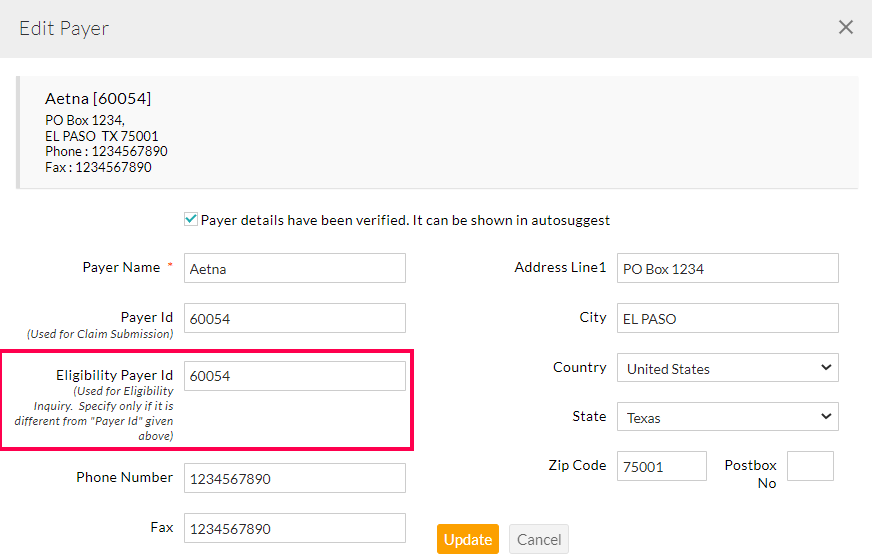Focus the Payer Name field
The height and width of the screenshot is (558, 872).
click(x=295, y=268)
